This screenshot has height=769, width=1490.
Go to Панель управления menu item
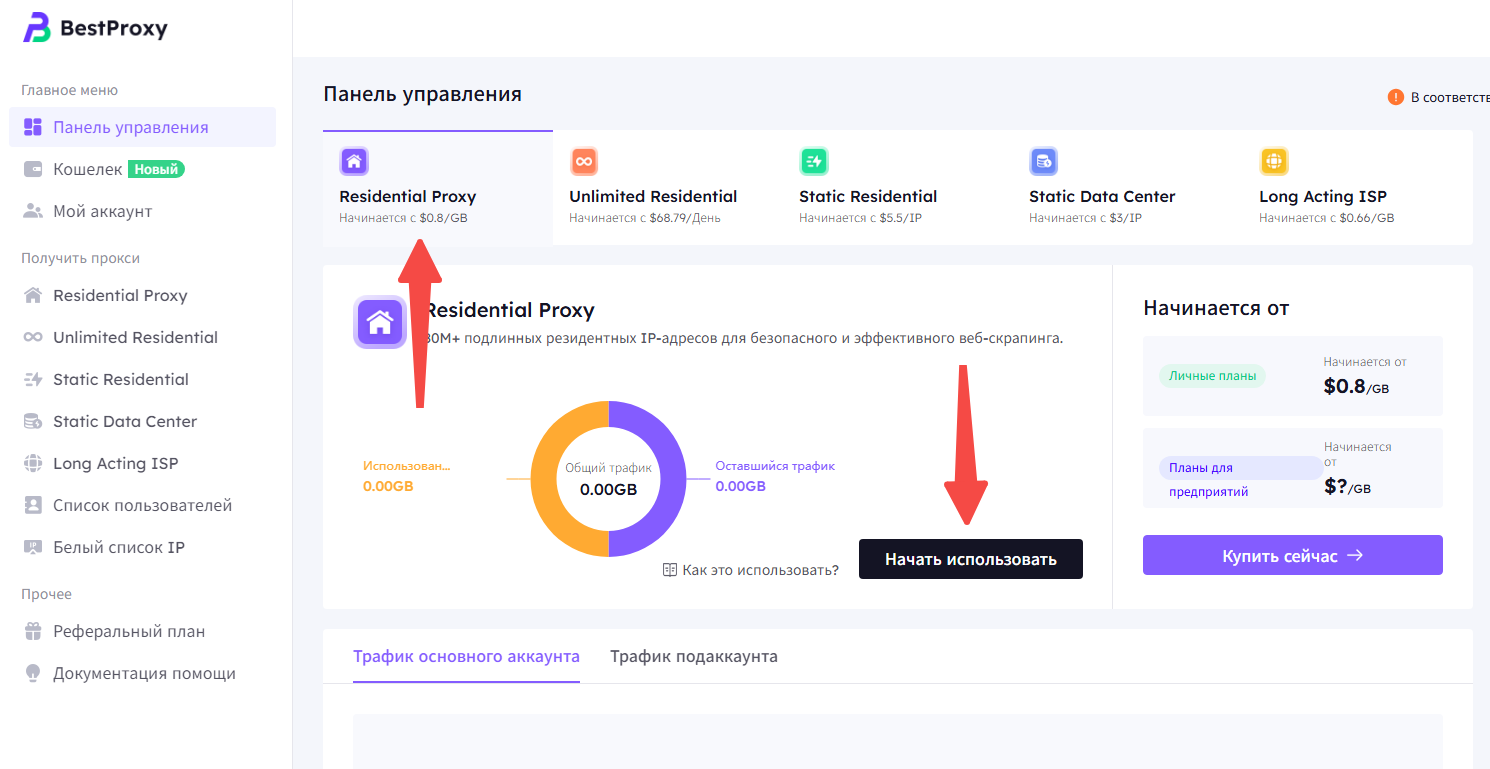tap(131, 128)
